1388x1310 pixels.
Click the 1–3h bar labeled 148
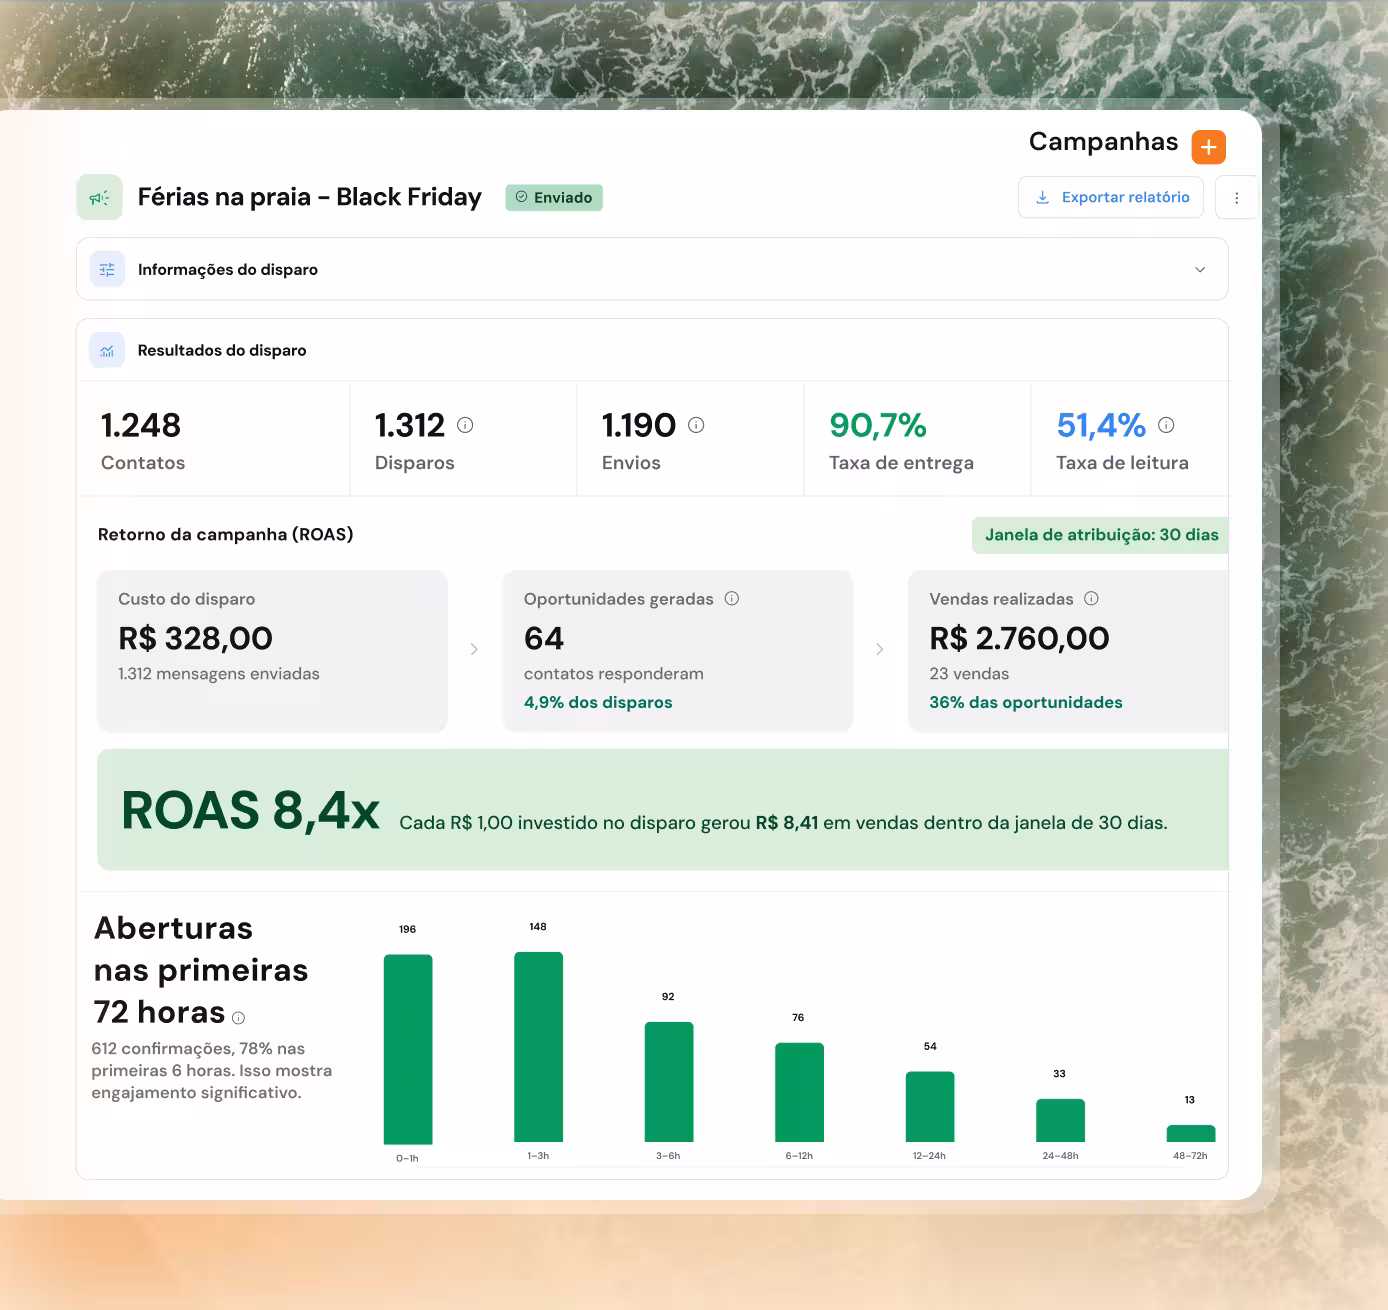point(538,1047)
